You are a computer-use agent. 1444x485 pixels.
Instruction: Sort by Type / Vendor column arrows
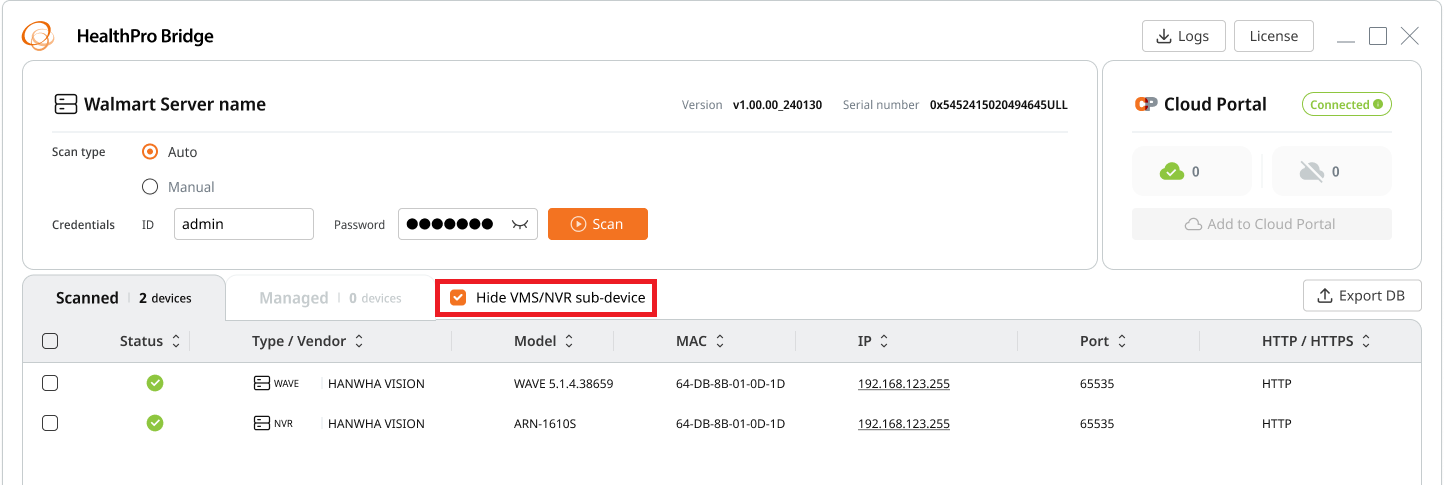[x=359, y=341]
